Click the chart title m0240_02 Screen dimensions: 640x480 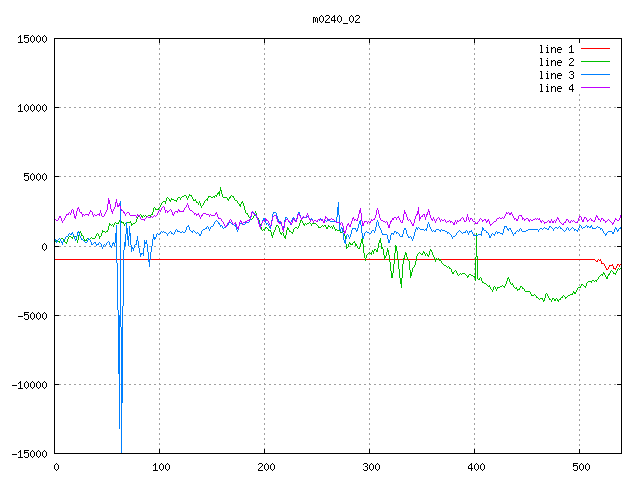coord(337,19)
